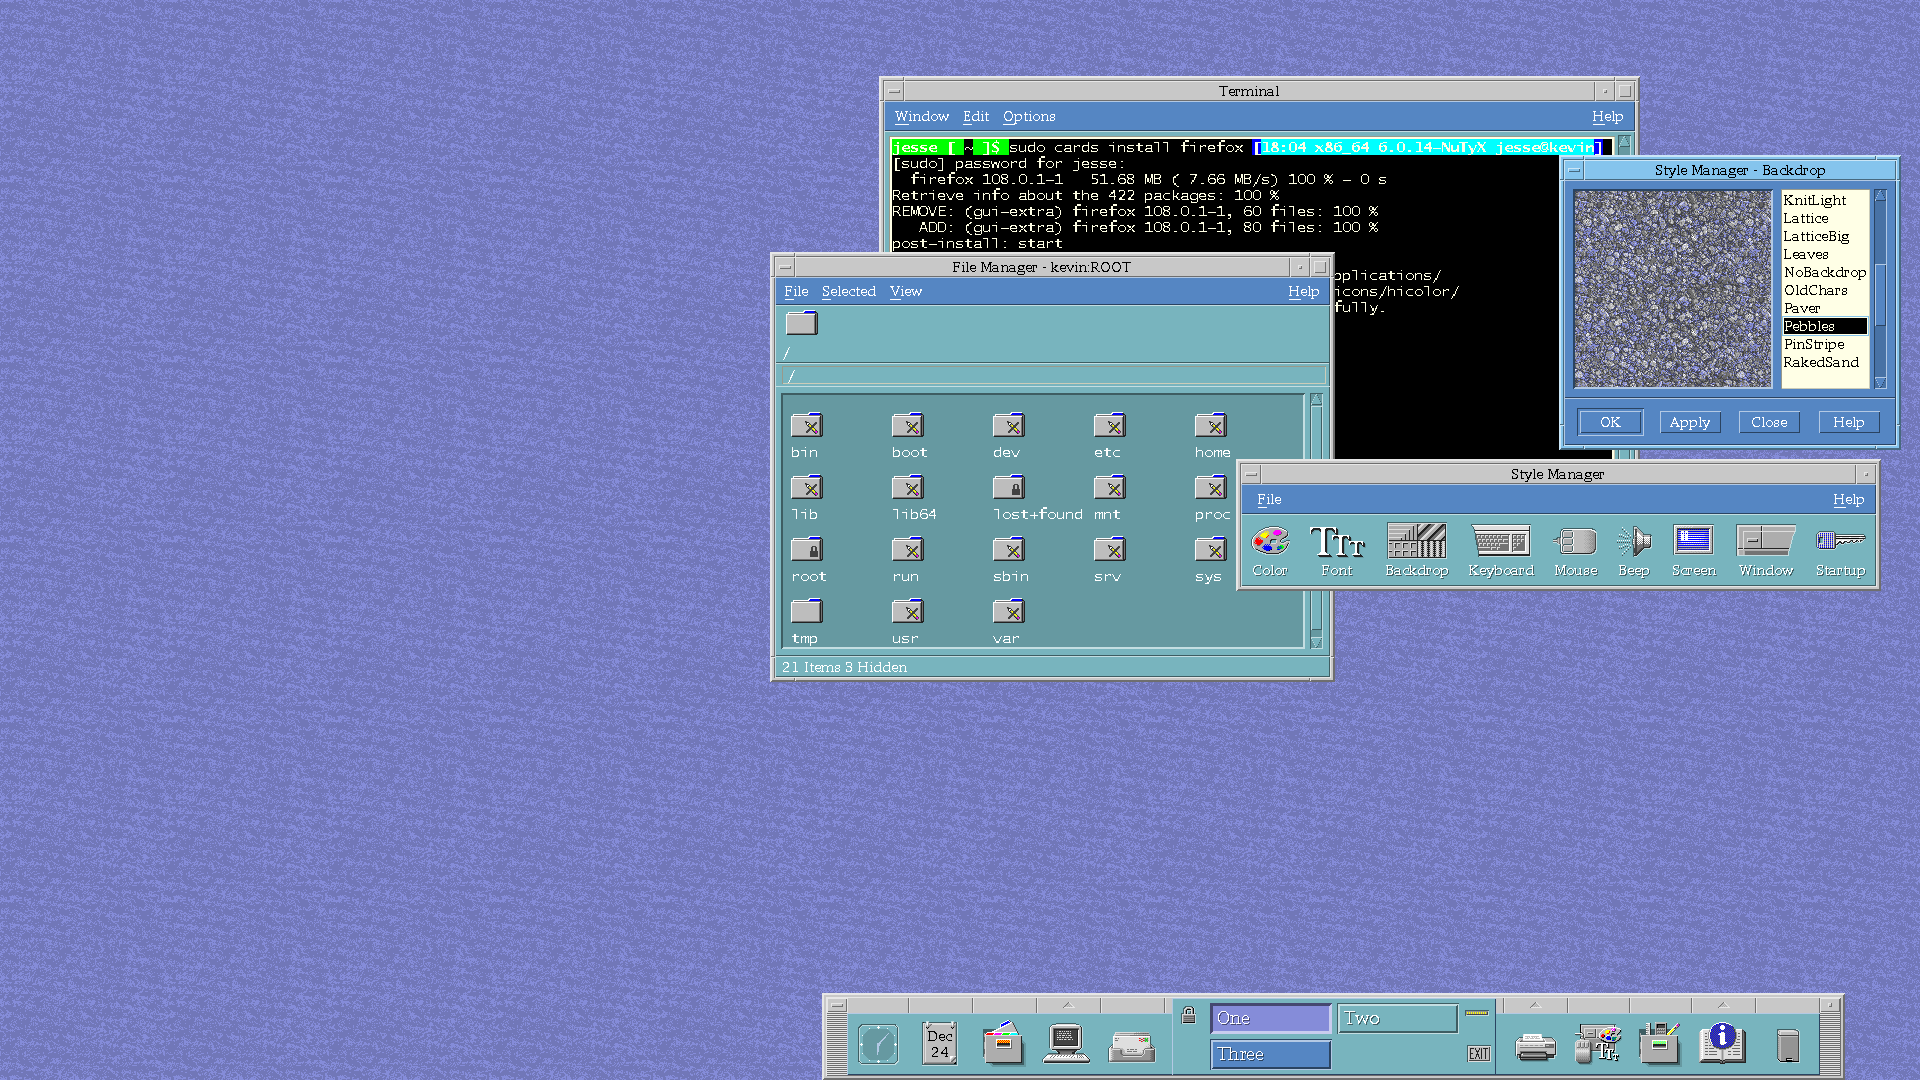Click the File Manager path input field
The height and width of the screenshot is (1080, 1920).
[x=1053, y=375]
